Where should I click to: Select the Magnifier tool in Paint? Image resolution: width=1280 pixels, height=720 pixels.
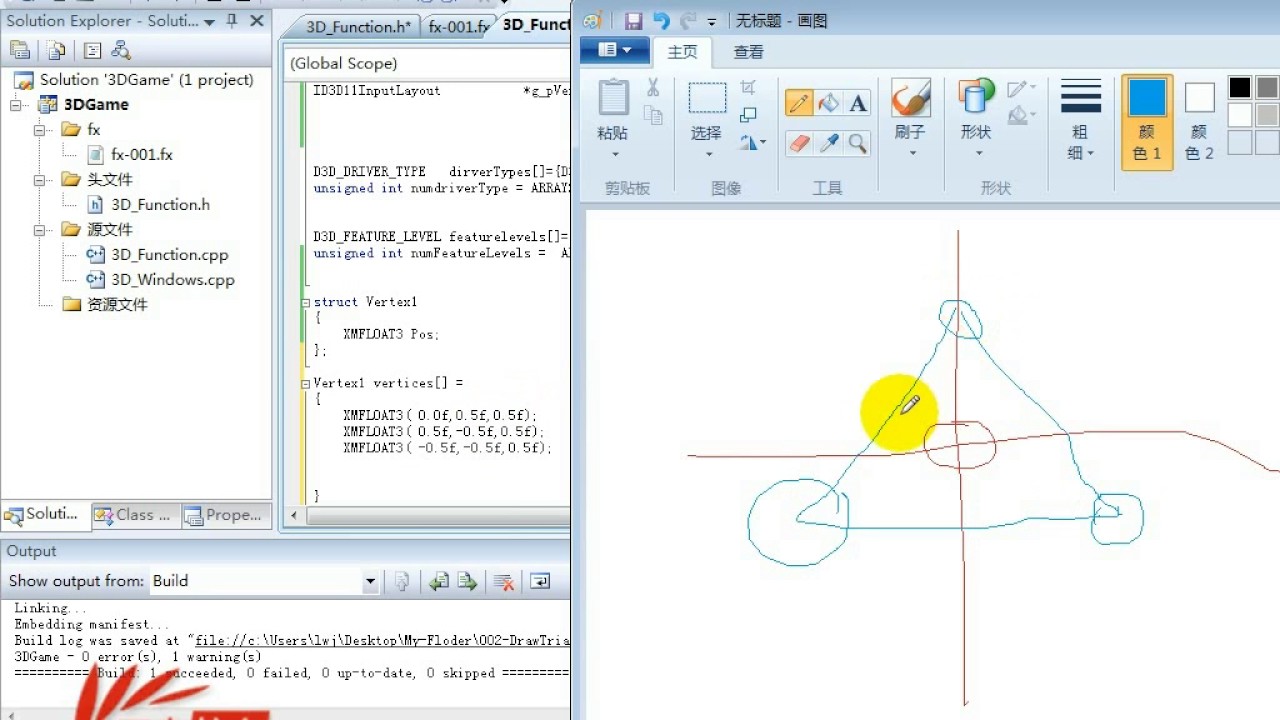point(857,143)
